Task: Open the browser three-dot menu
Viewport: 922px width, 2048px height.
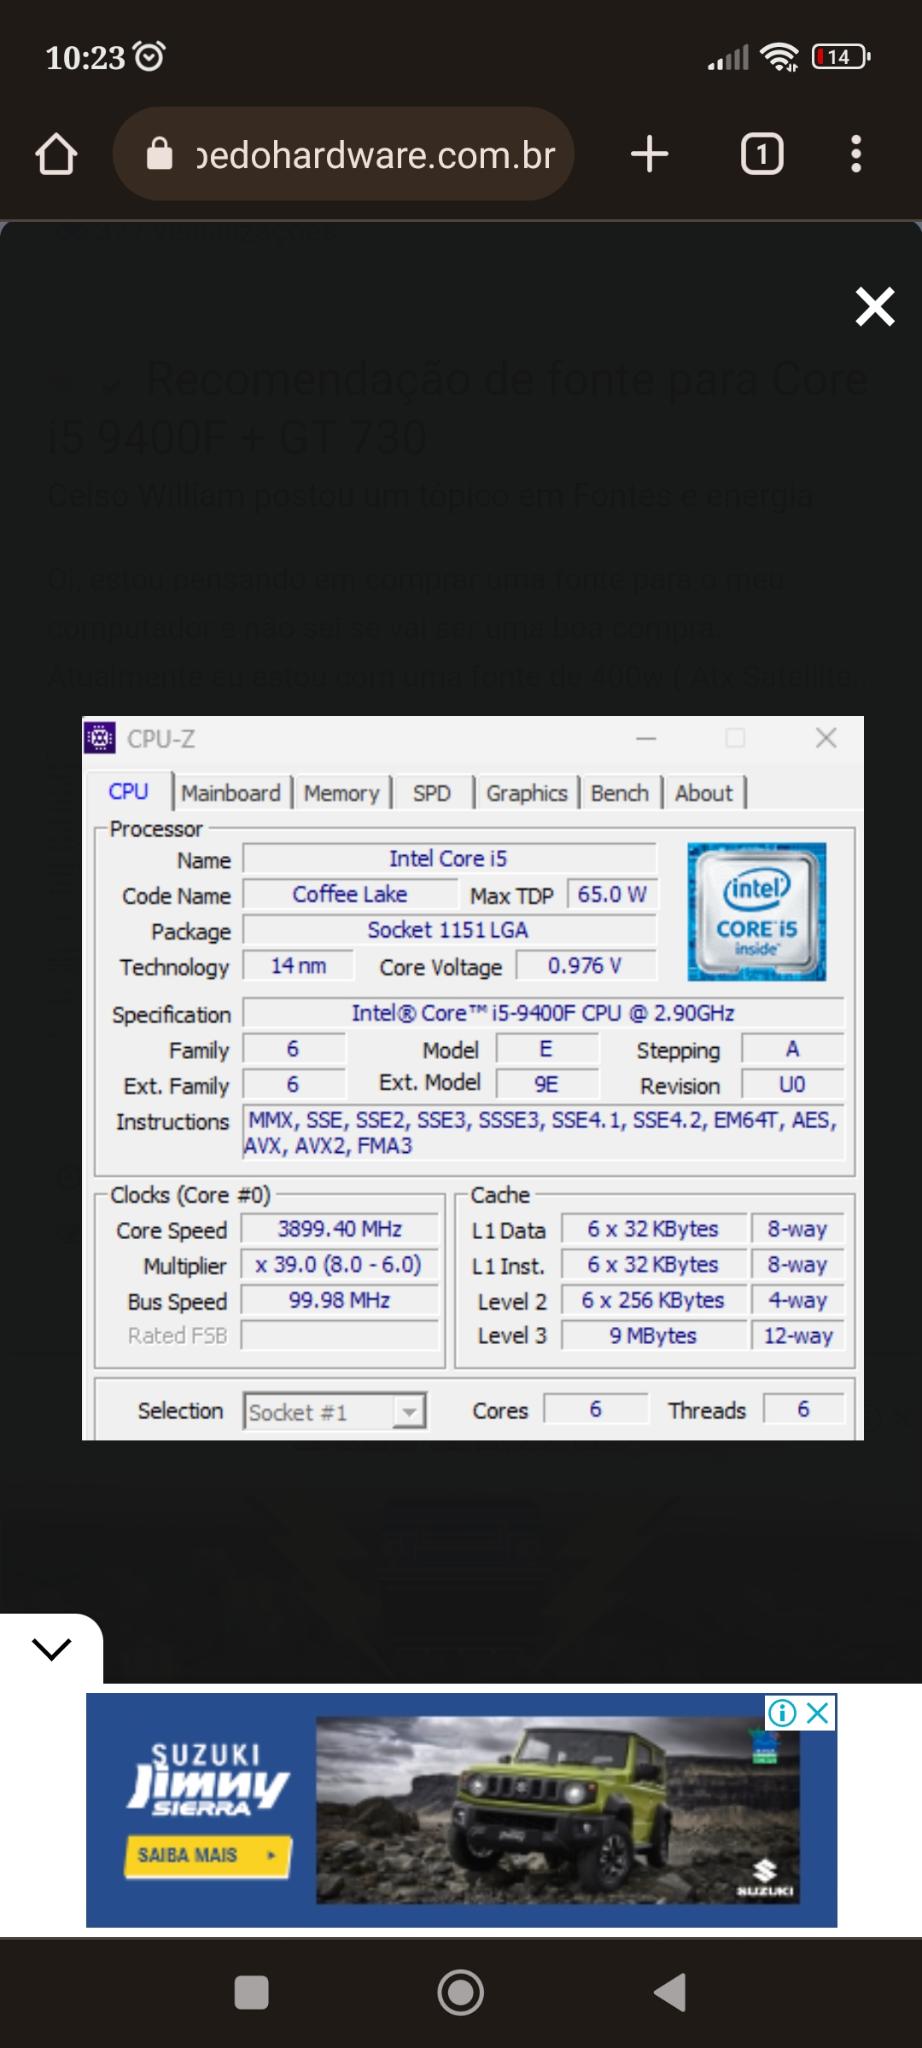Action: pos(856,154)
